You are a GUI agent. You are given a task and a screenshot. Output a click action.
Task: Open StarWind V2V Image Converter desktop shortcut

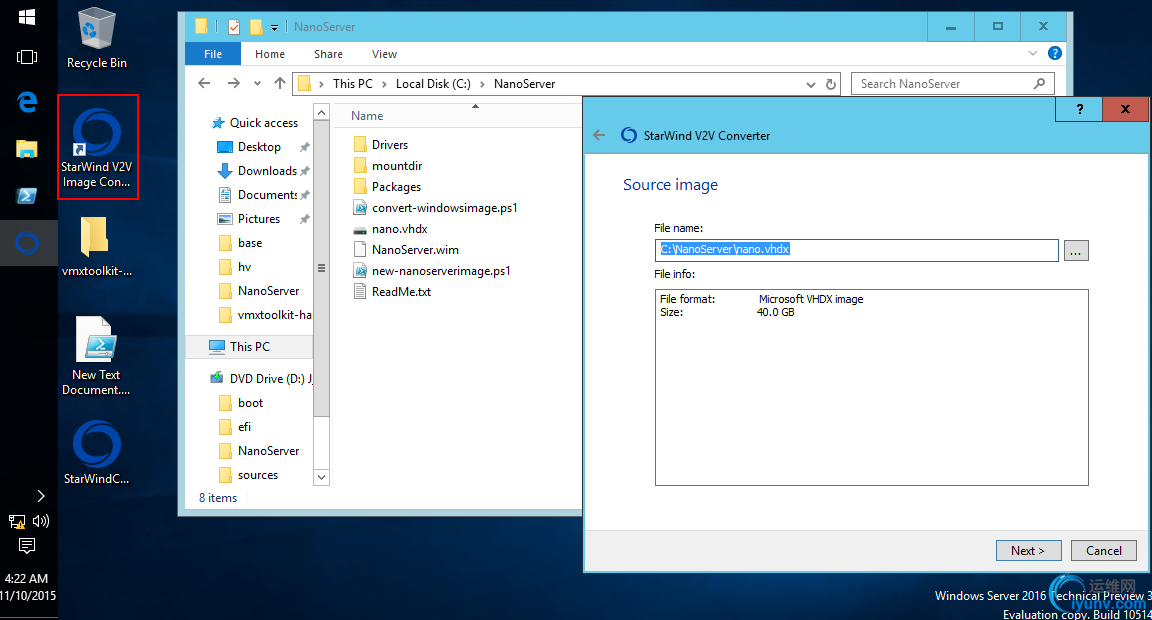97,146
